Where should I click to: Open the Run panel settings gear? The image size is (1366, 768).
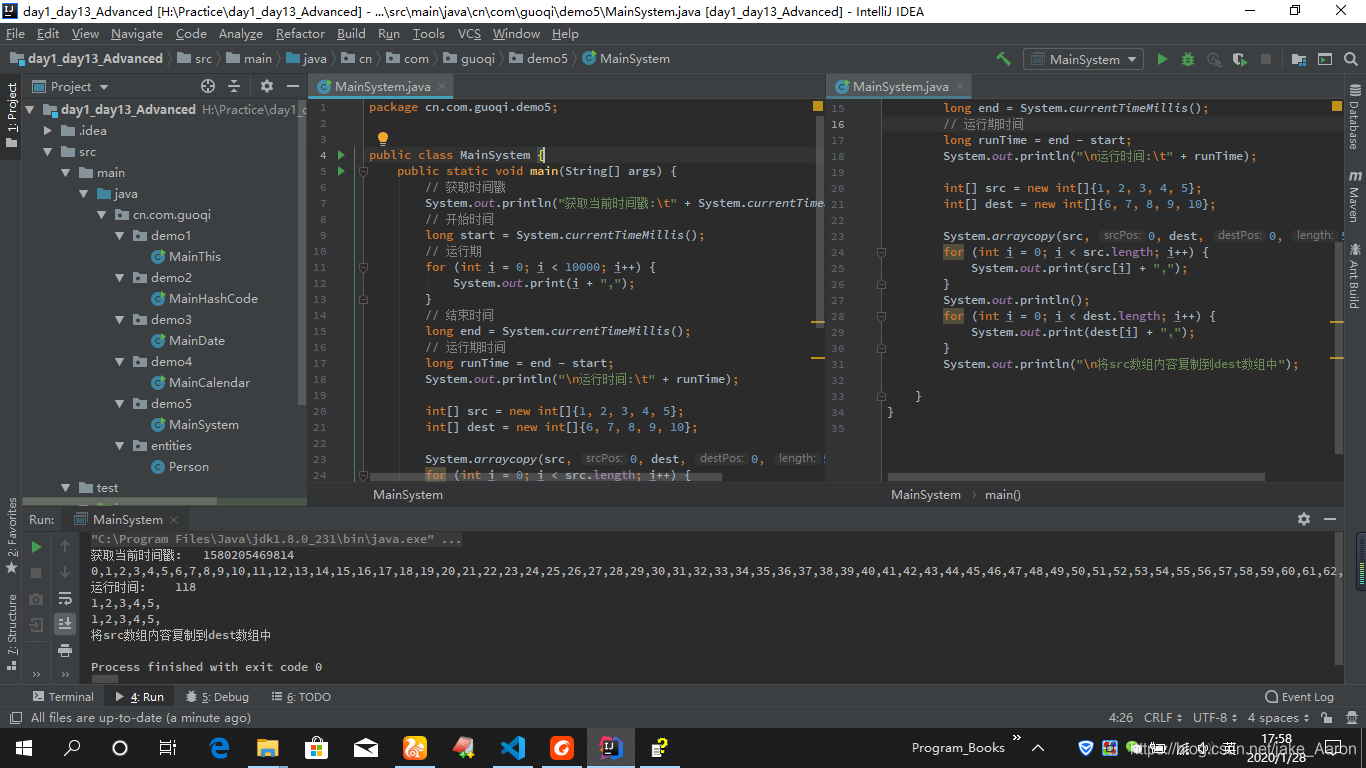[1304, 519]
